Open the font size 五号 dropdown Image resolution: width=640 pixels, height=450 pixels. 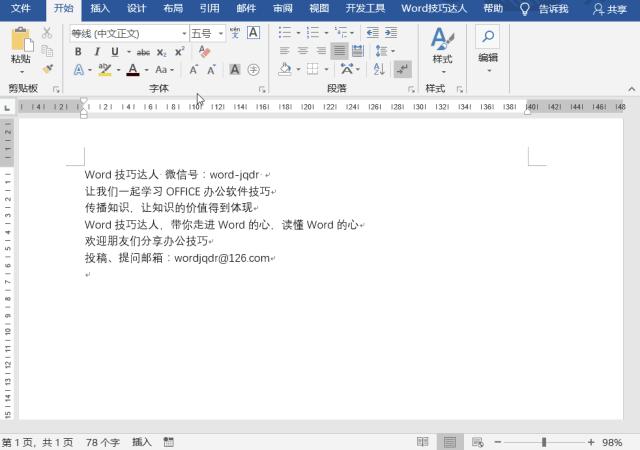(x=221, y=33)
